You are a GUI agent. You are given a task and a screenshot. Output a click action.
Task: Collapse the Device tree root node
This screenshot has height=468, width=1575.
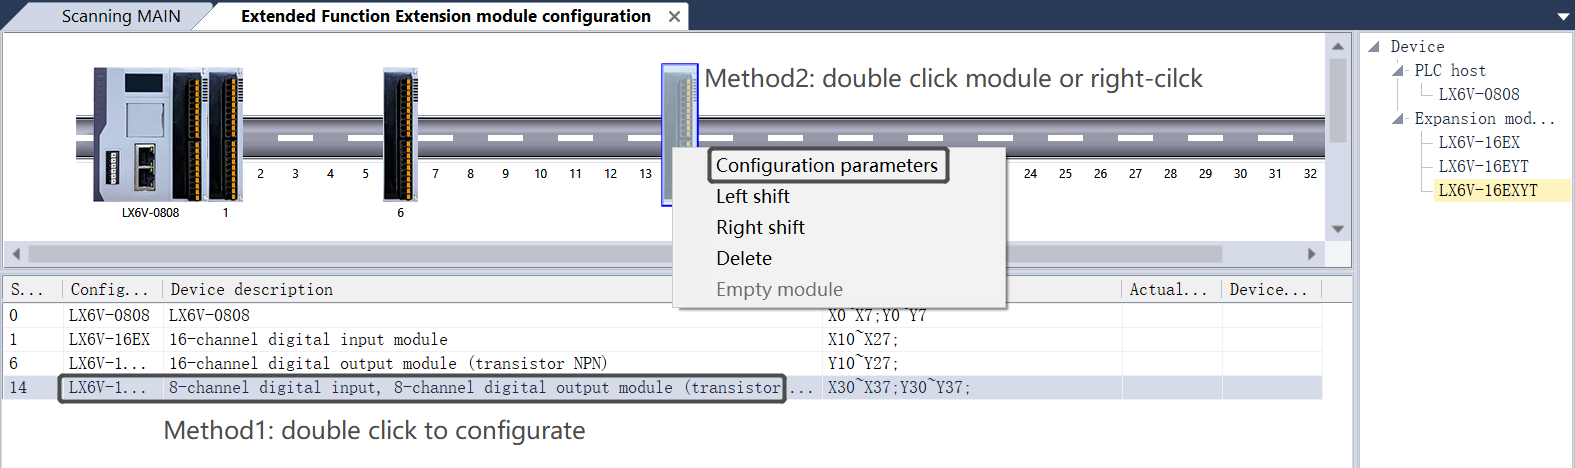[1374, 47]
